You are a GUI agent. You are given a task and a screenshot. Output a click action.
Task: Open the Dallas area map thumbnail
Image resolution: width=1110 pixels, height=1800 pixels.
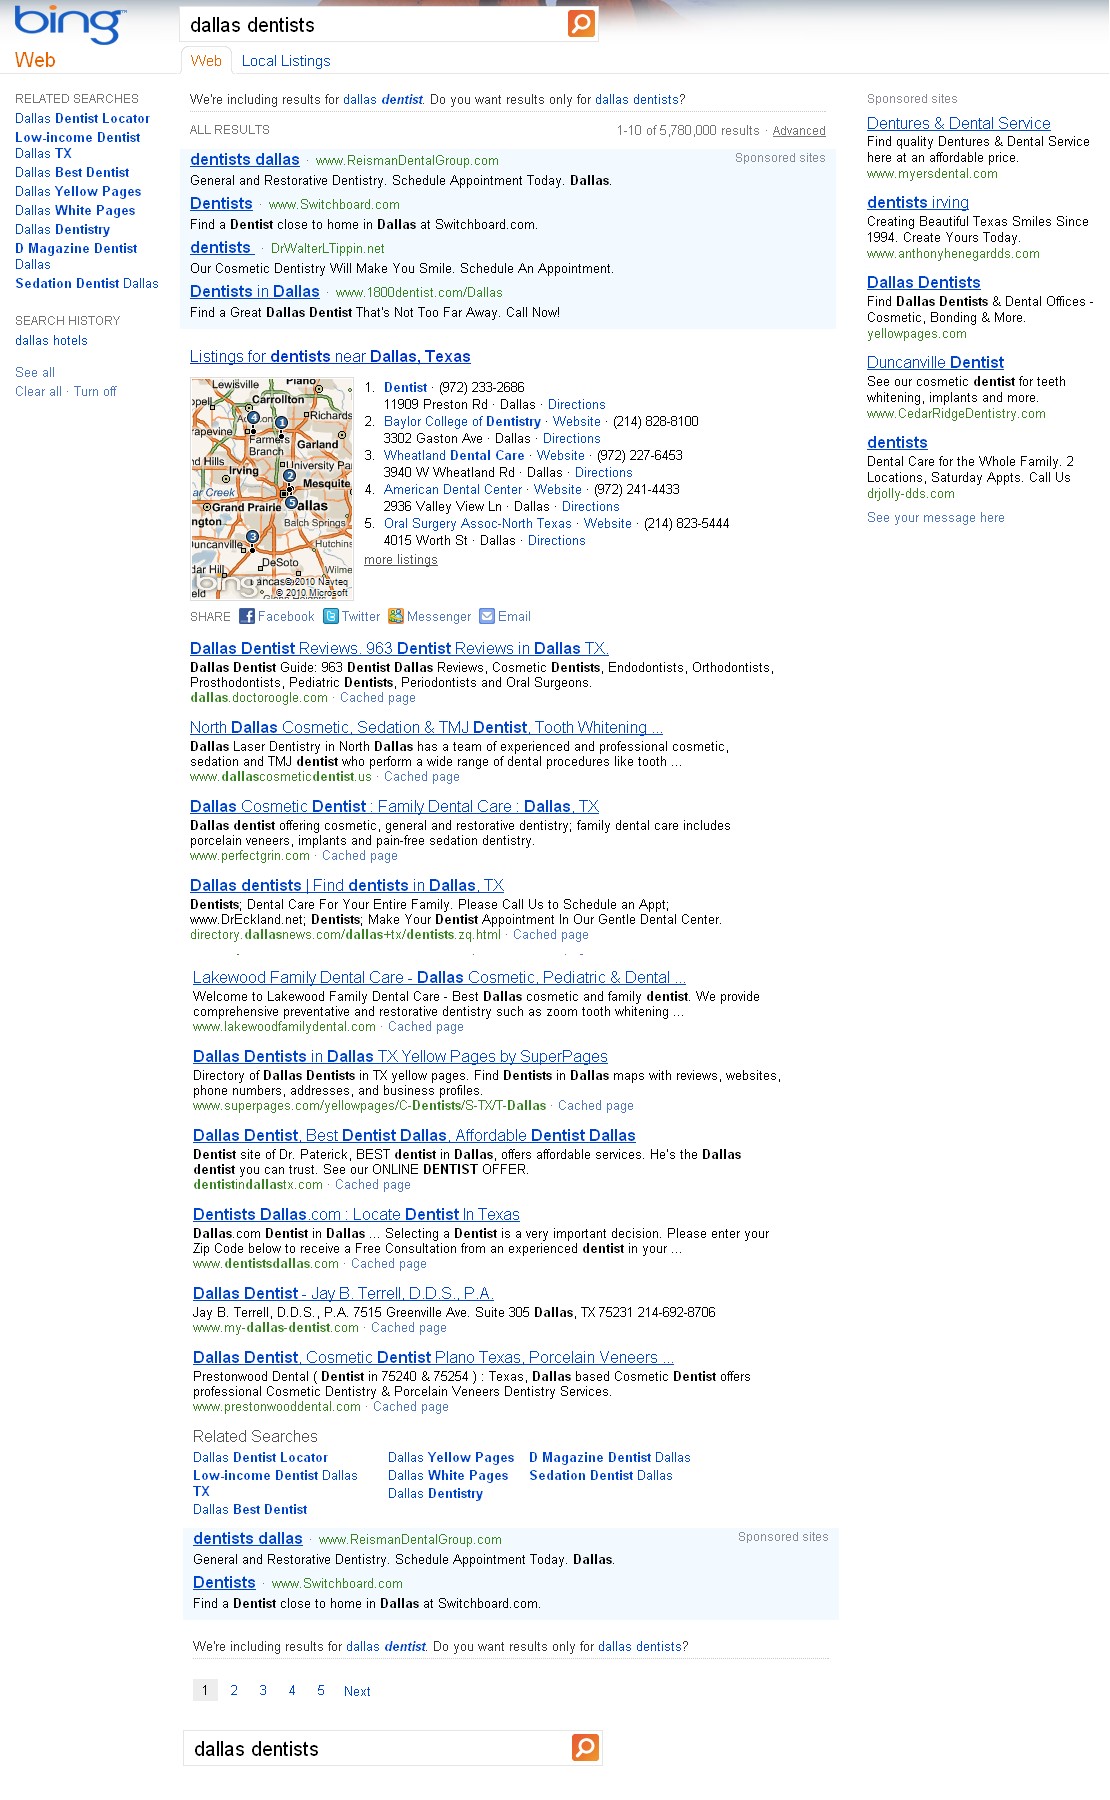pos(272,488)
